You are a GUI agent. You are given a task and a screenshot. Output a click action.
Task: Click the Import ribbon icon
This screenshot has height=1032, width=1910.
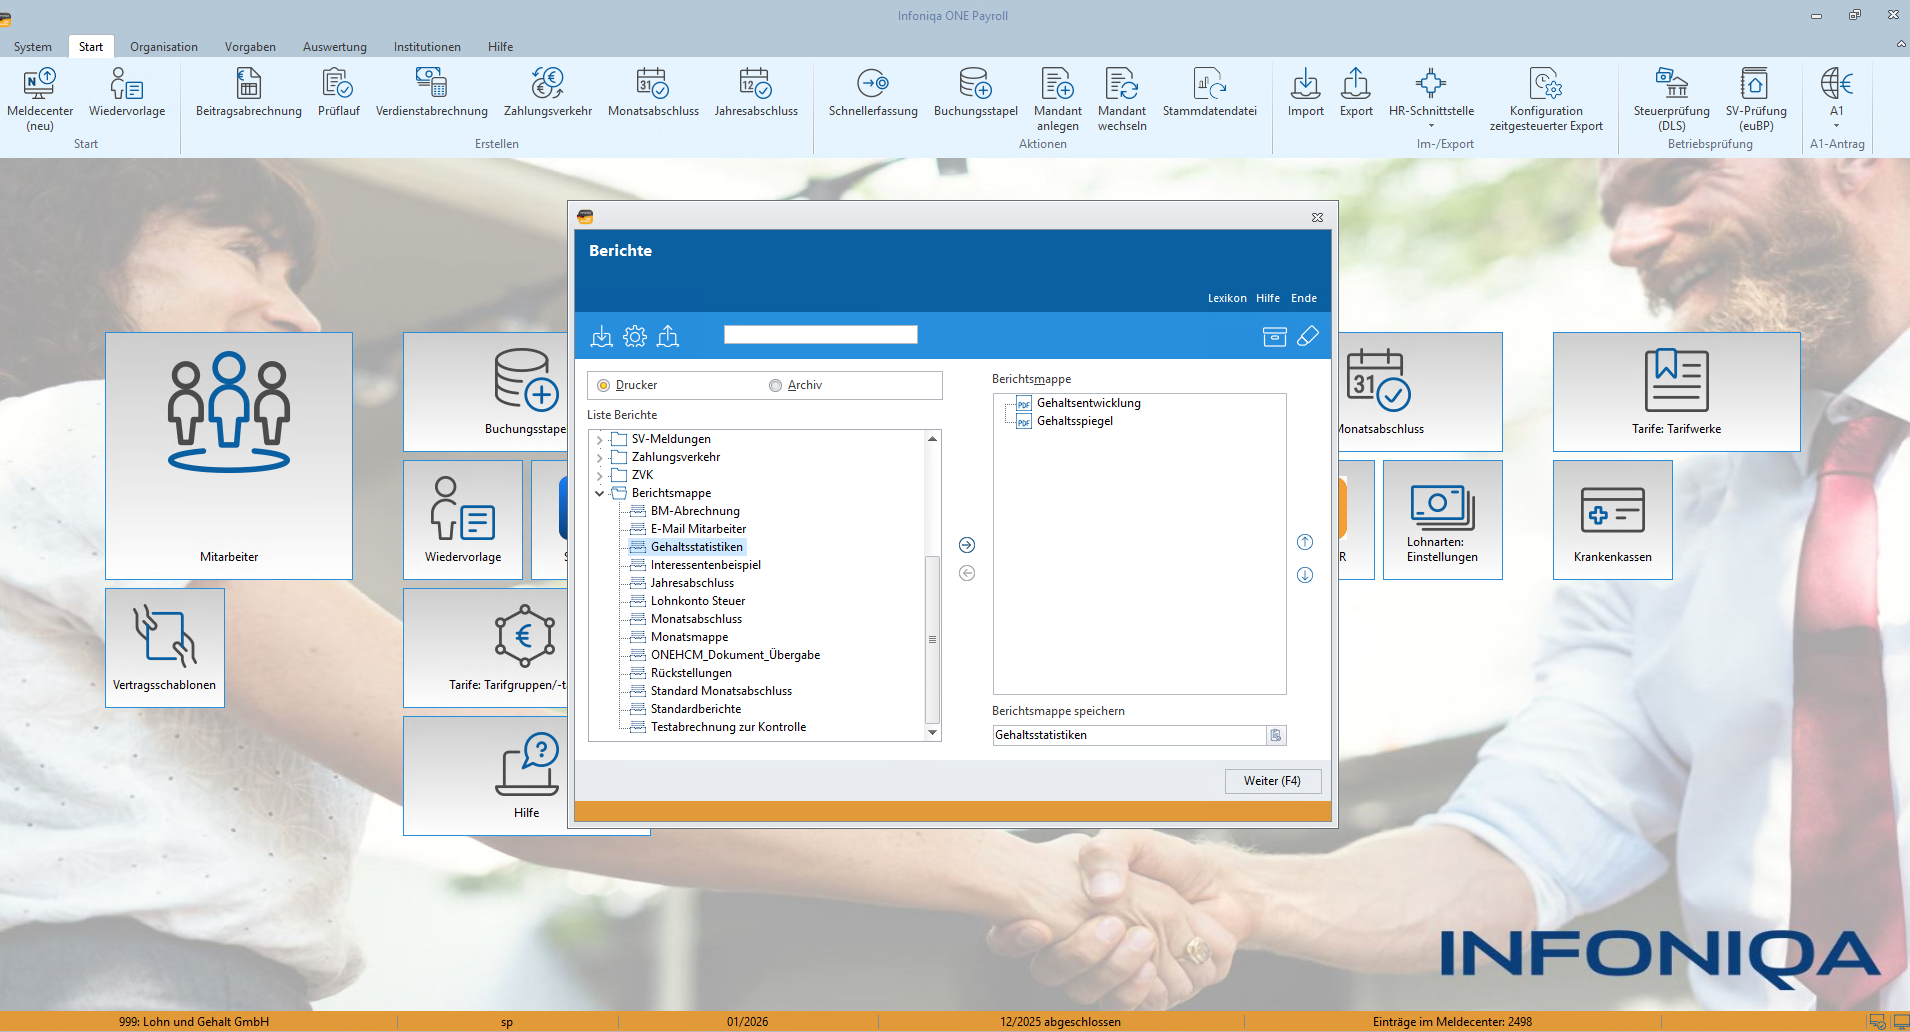(1306, 92)
